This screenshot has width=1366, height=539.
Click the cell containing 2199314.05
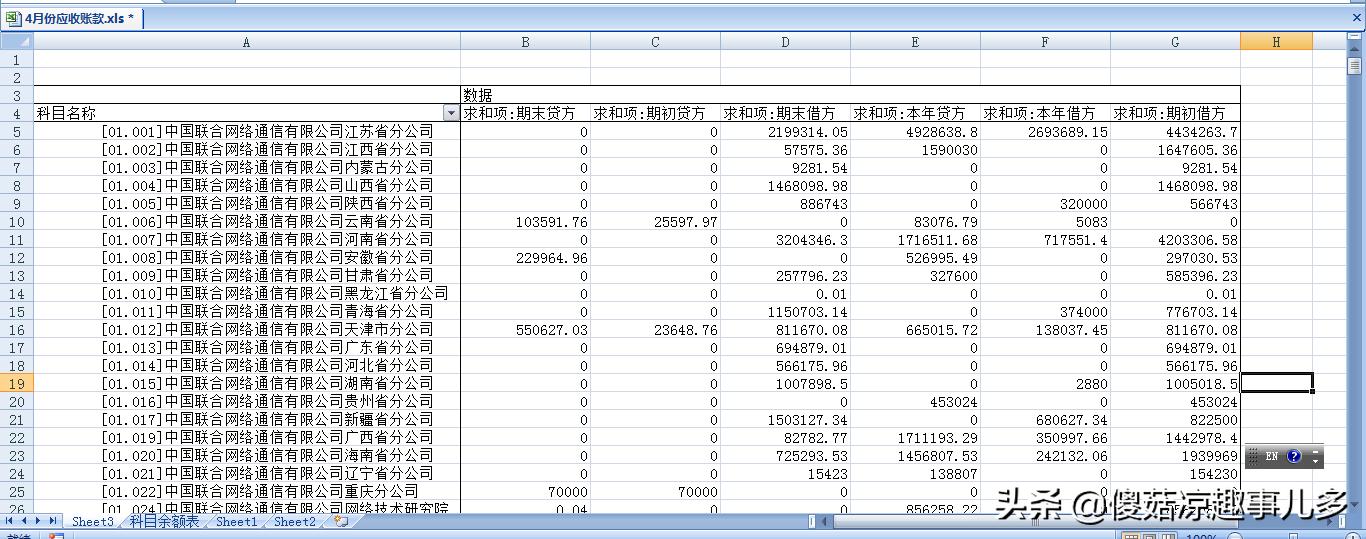pyautogui.click(x=785, y=131)
